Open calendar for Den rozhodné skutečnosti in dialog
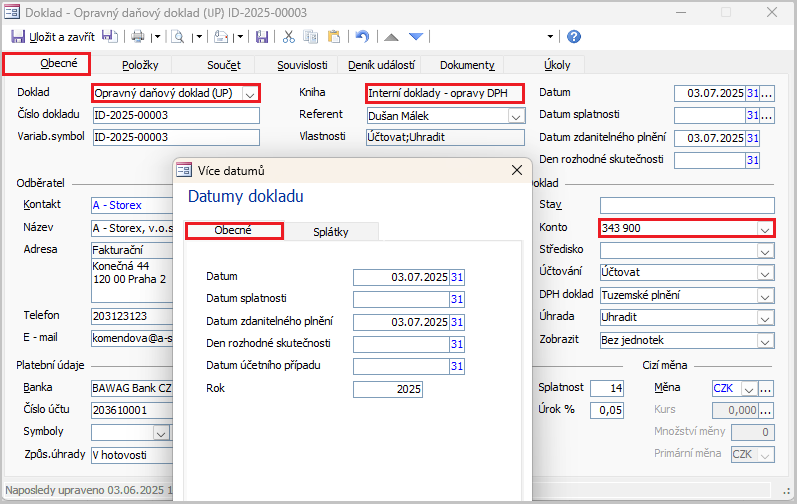The width and height of the screenshot is (797, 504). pos(456,344)
